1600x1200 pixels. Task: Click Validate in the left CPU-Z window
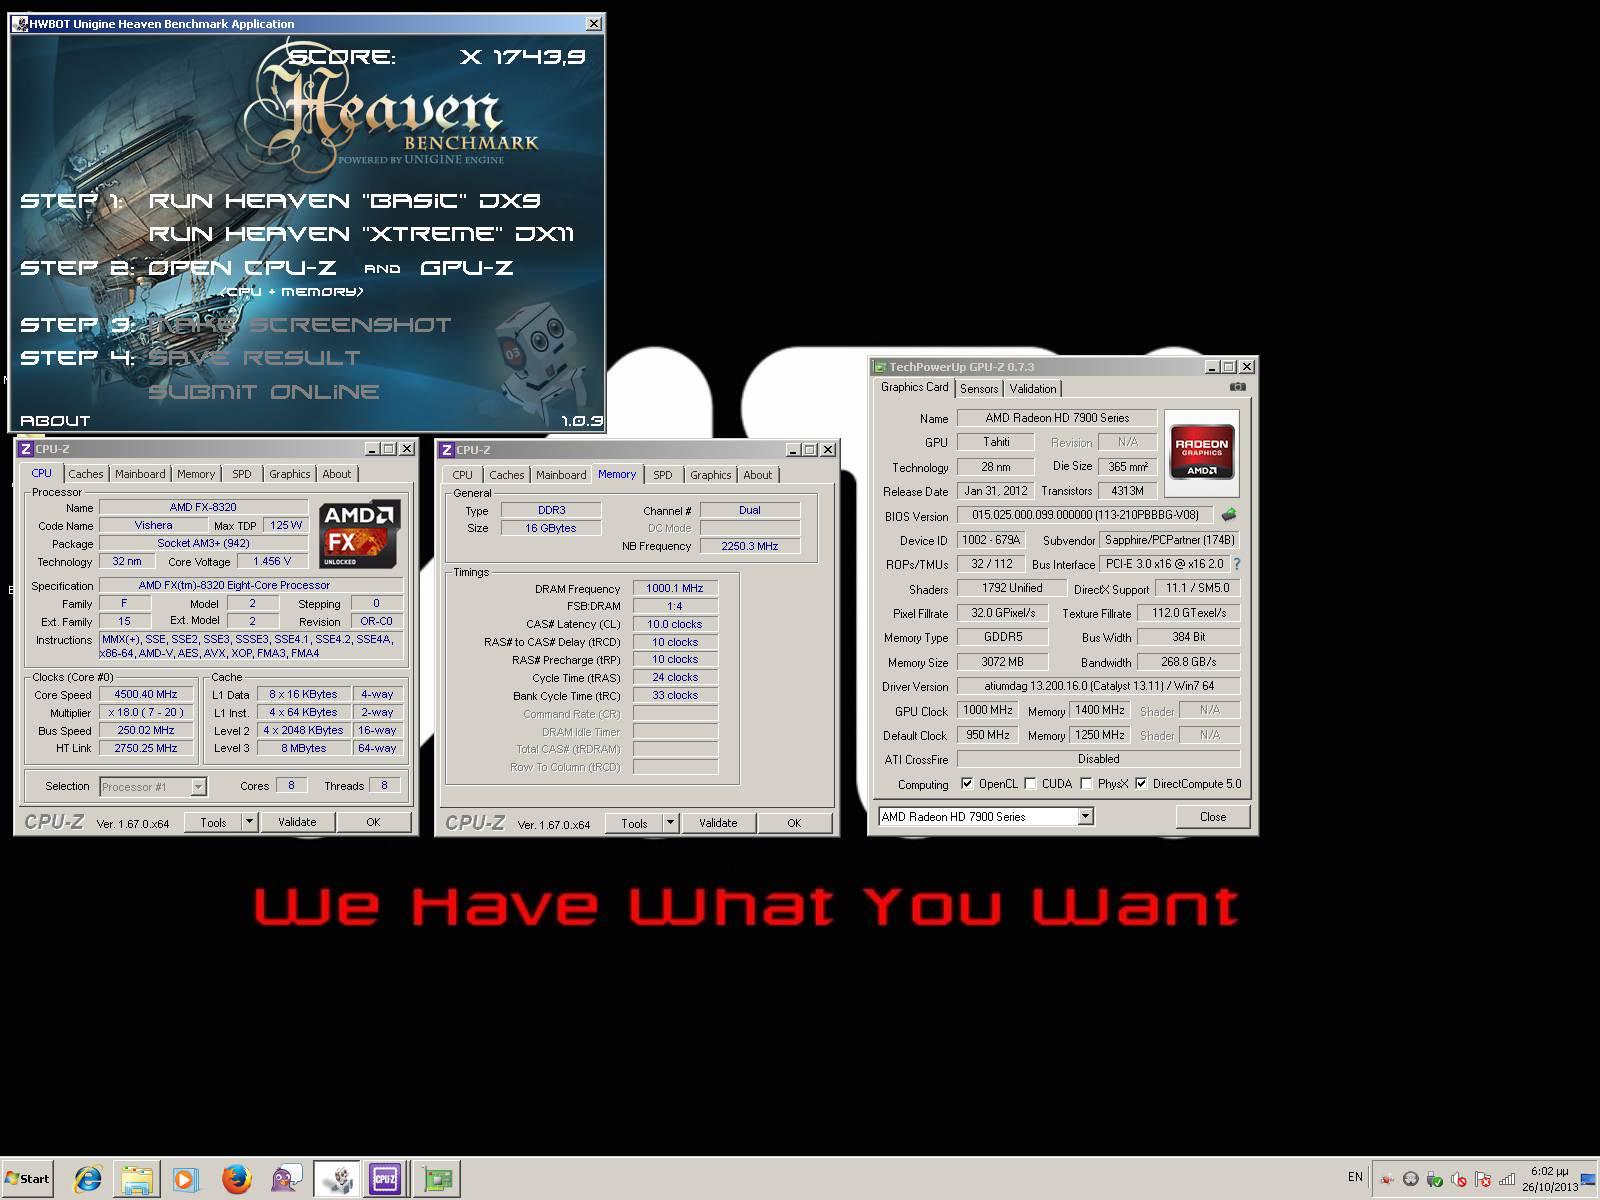297,822
